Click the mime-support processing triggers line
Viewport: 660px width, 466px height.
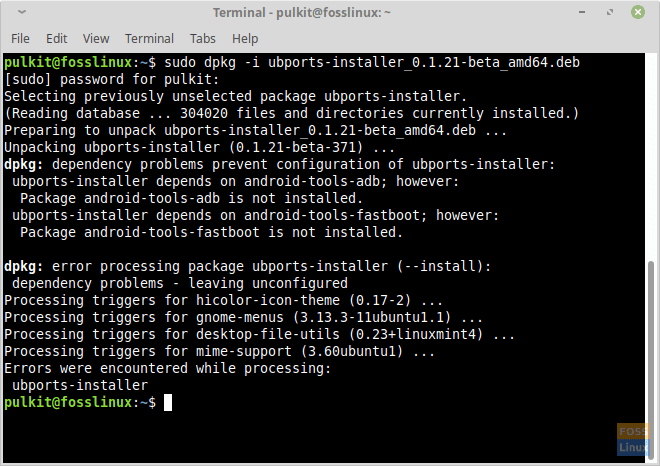pos(220,352)
